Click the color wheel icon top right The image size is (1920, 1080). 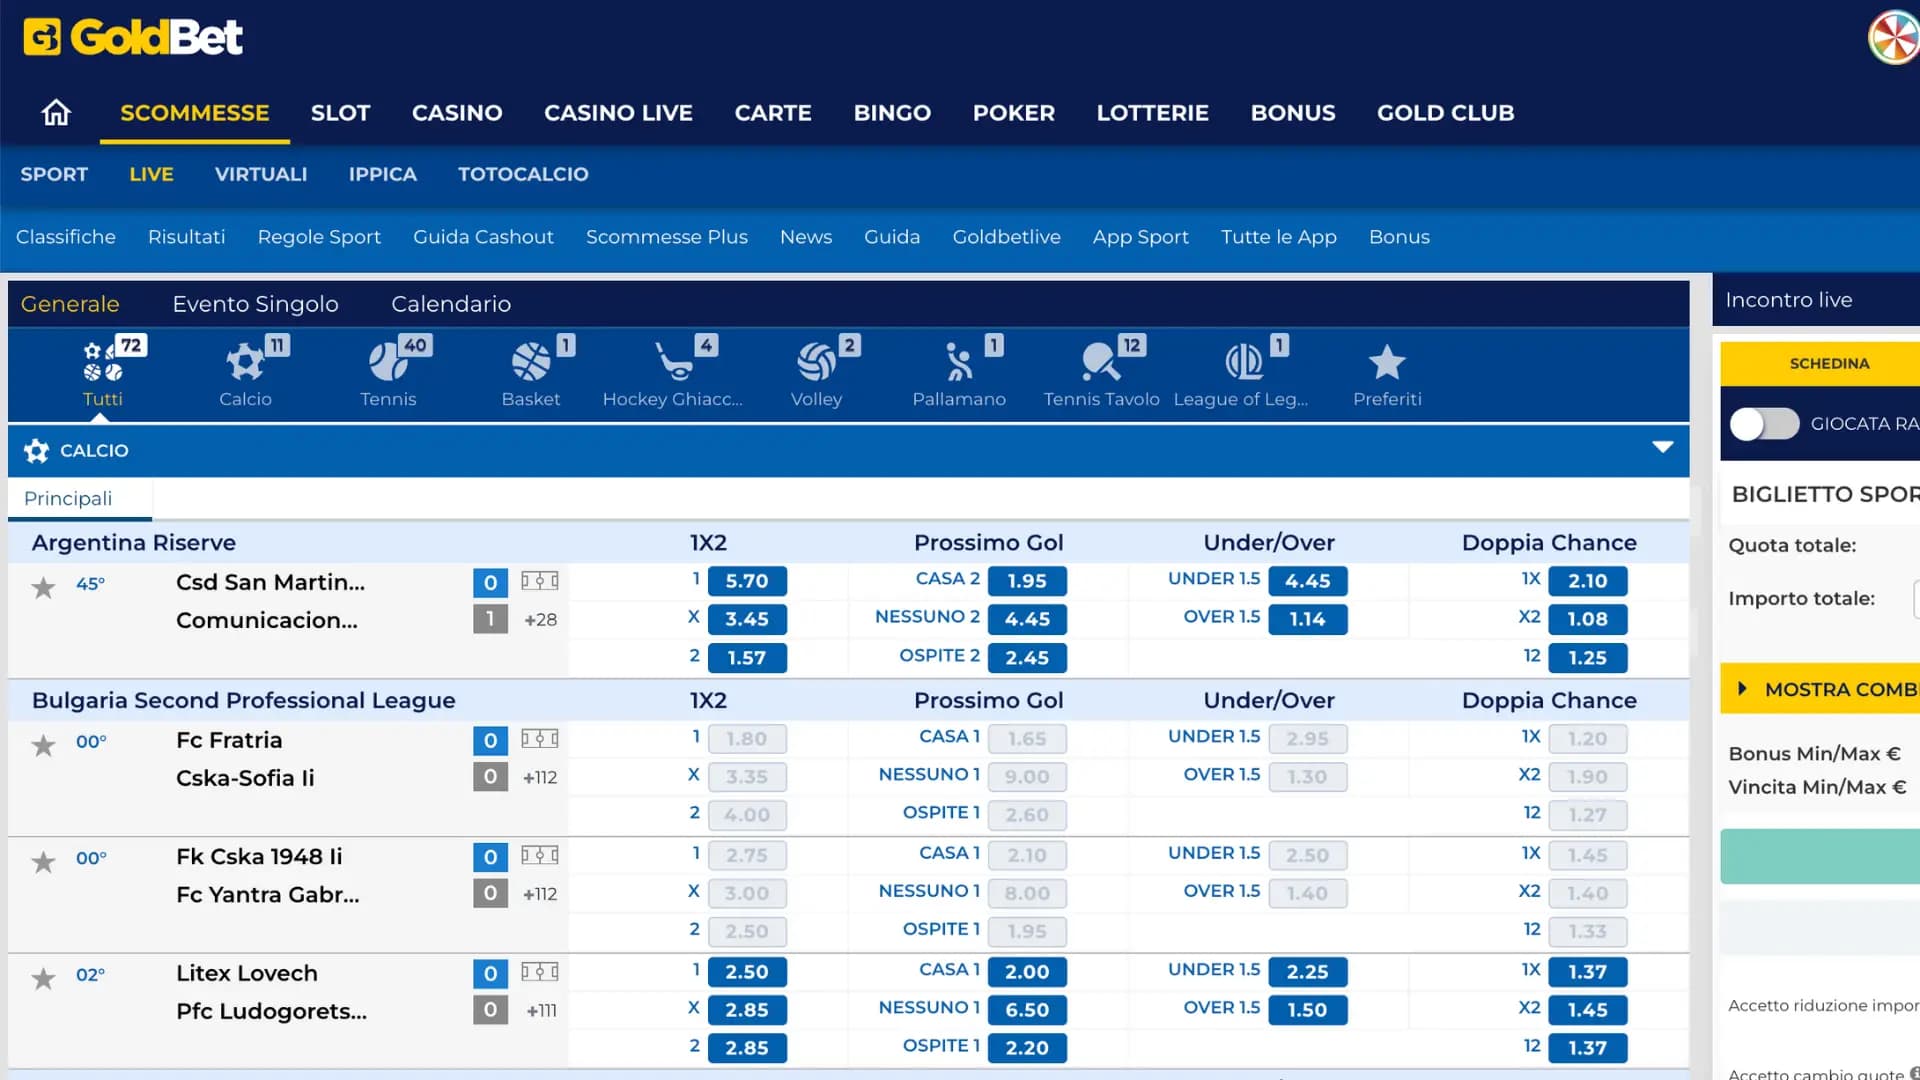click(x=1894, y=38)
